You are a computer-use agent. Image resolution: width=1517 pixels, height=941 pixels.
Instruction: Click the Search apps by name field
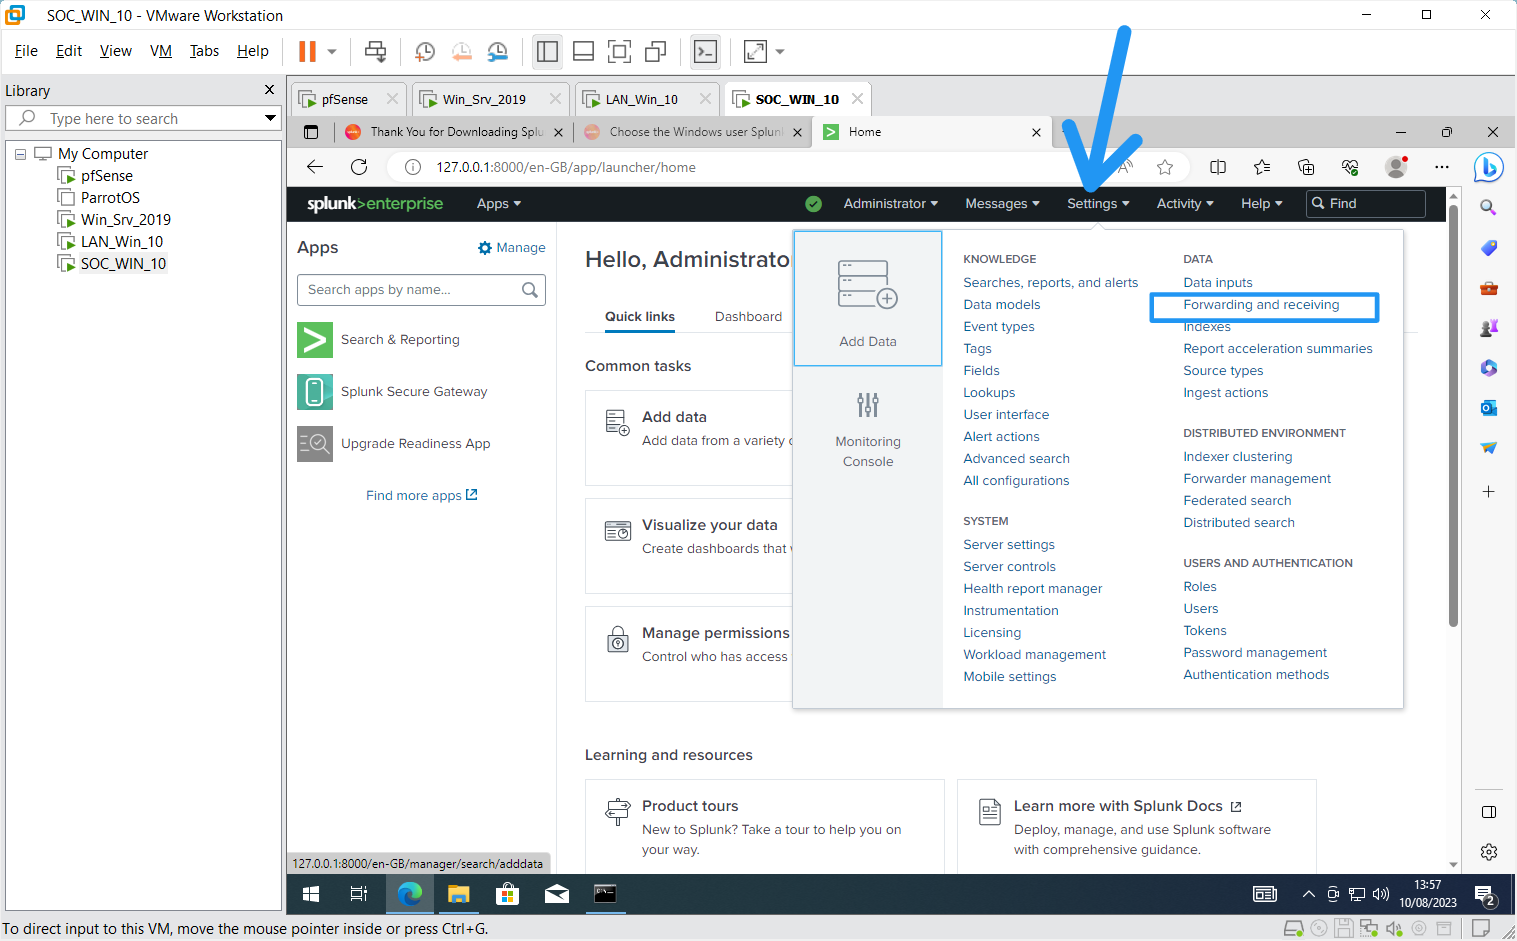coord(421,290)
